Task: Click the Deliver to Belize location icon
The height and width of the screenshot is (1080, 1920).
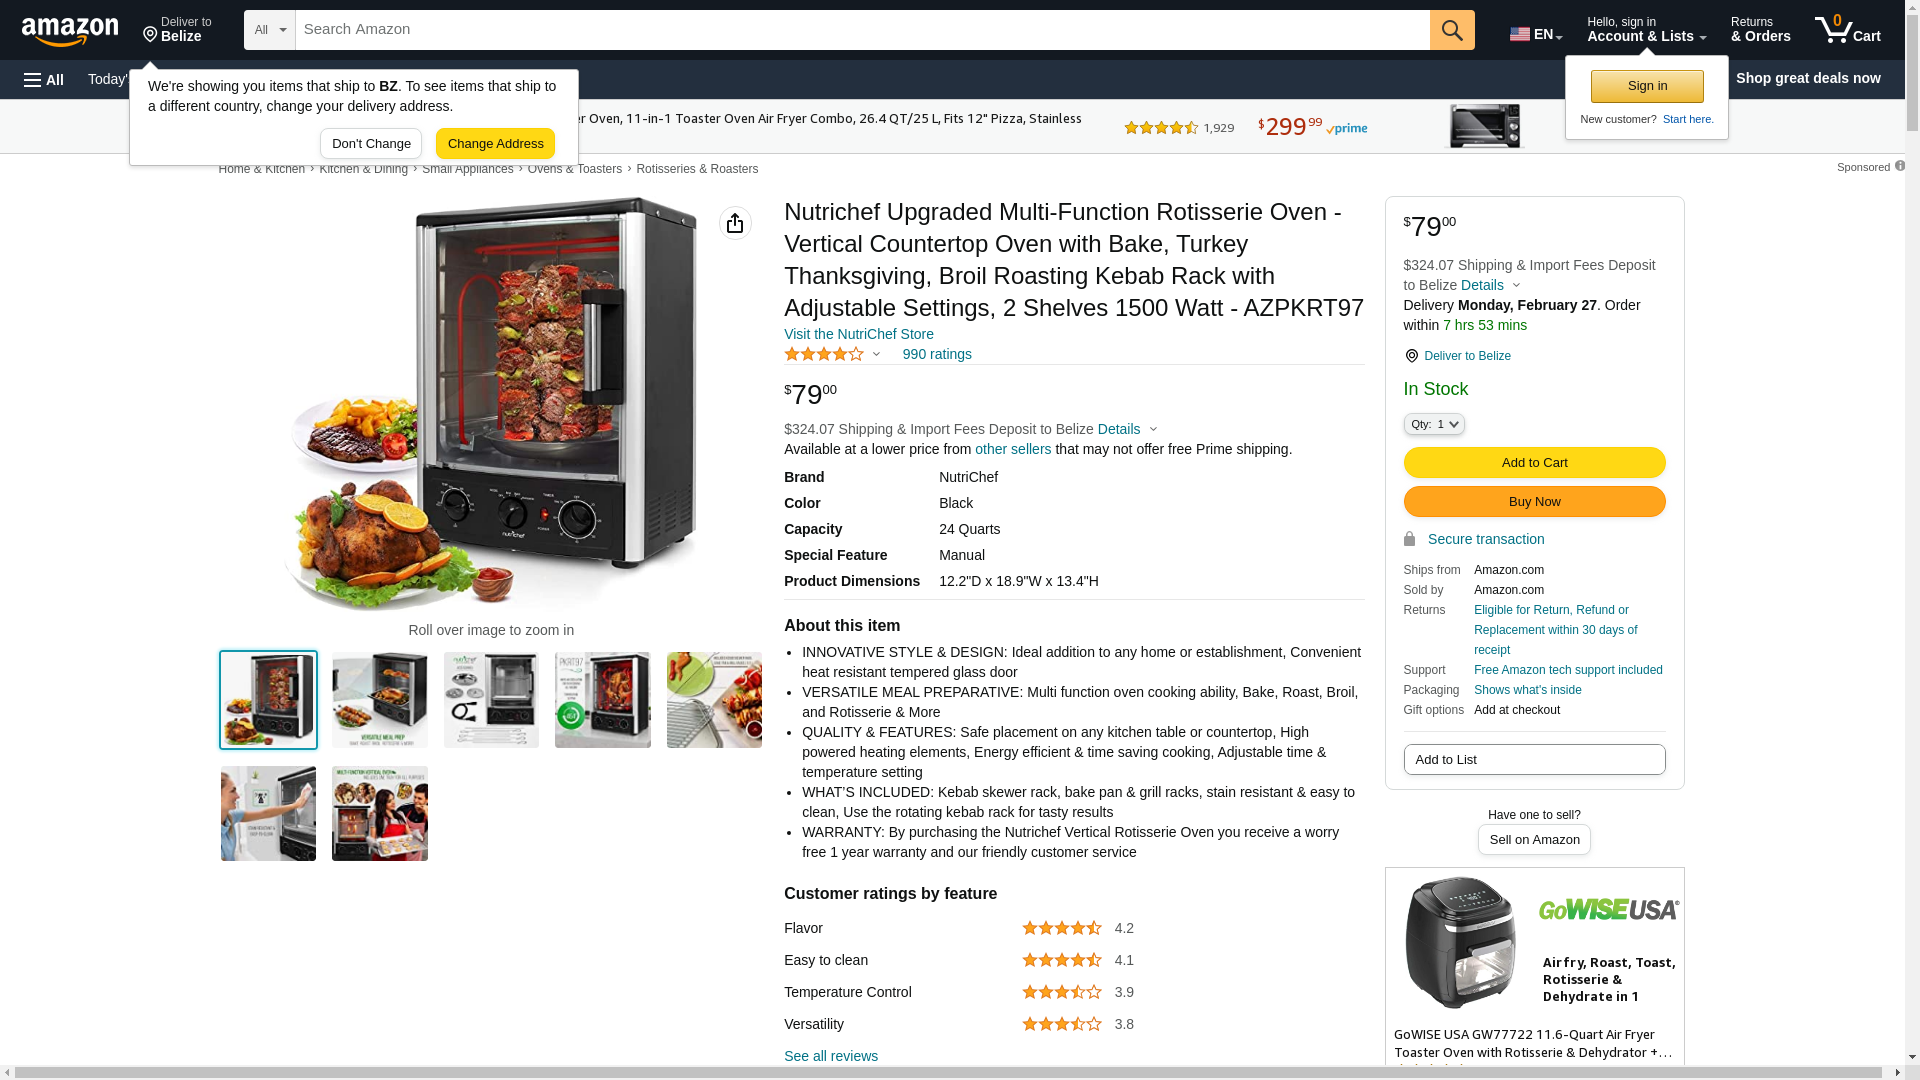Action: click(1411, 356)
